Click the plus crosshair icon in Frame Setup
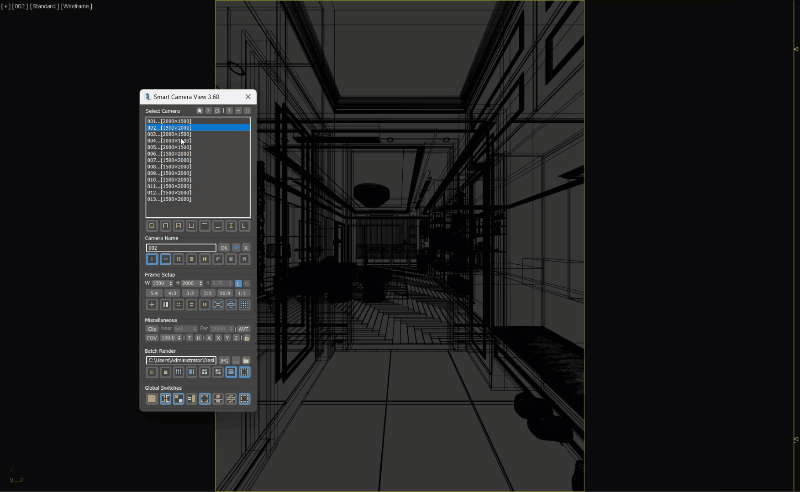 click(152, 304)
